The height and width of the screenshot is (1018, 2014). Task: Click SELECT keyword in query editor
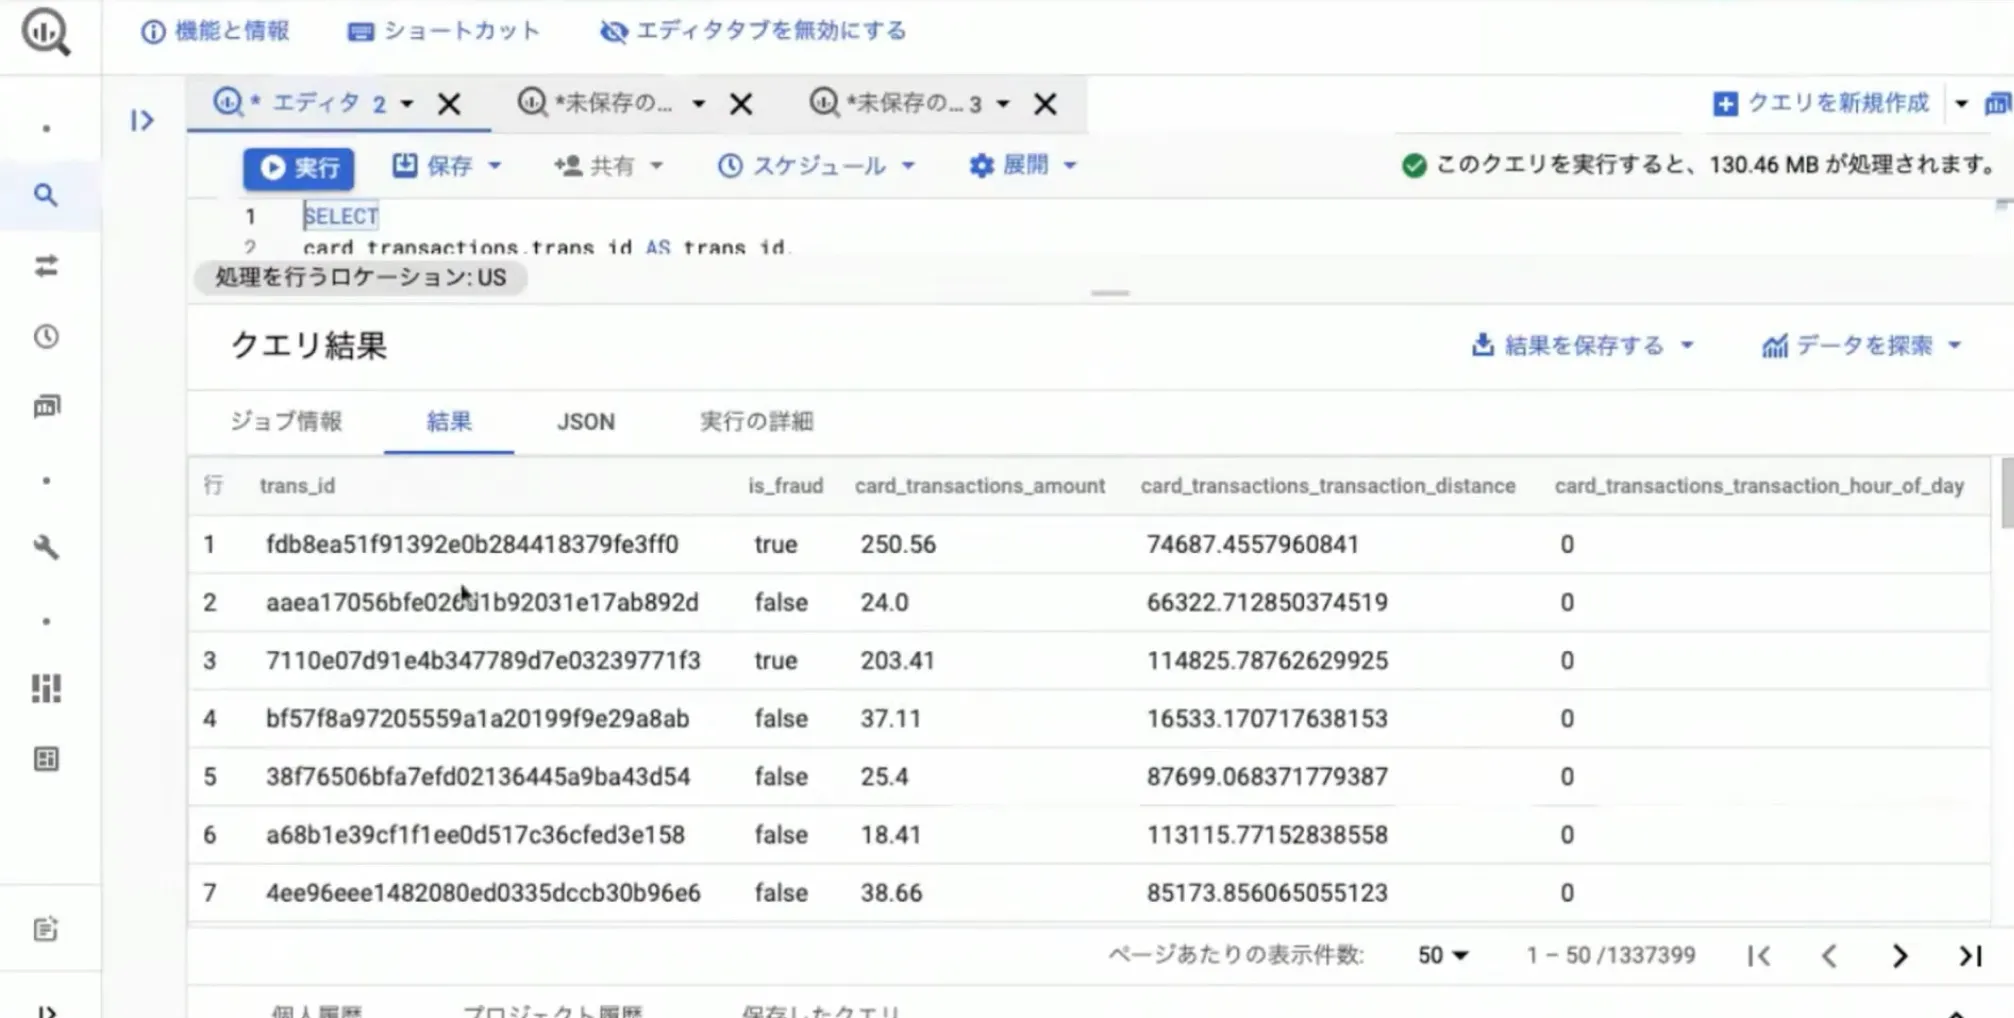tap(341, 216)
